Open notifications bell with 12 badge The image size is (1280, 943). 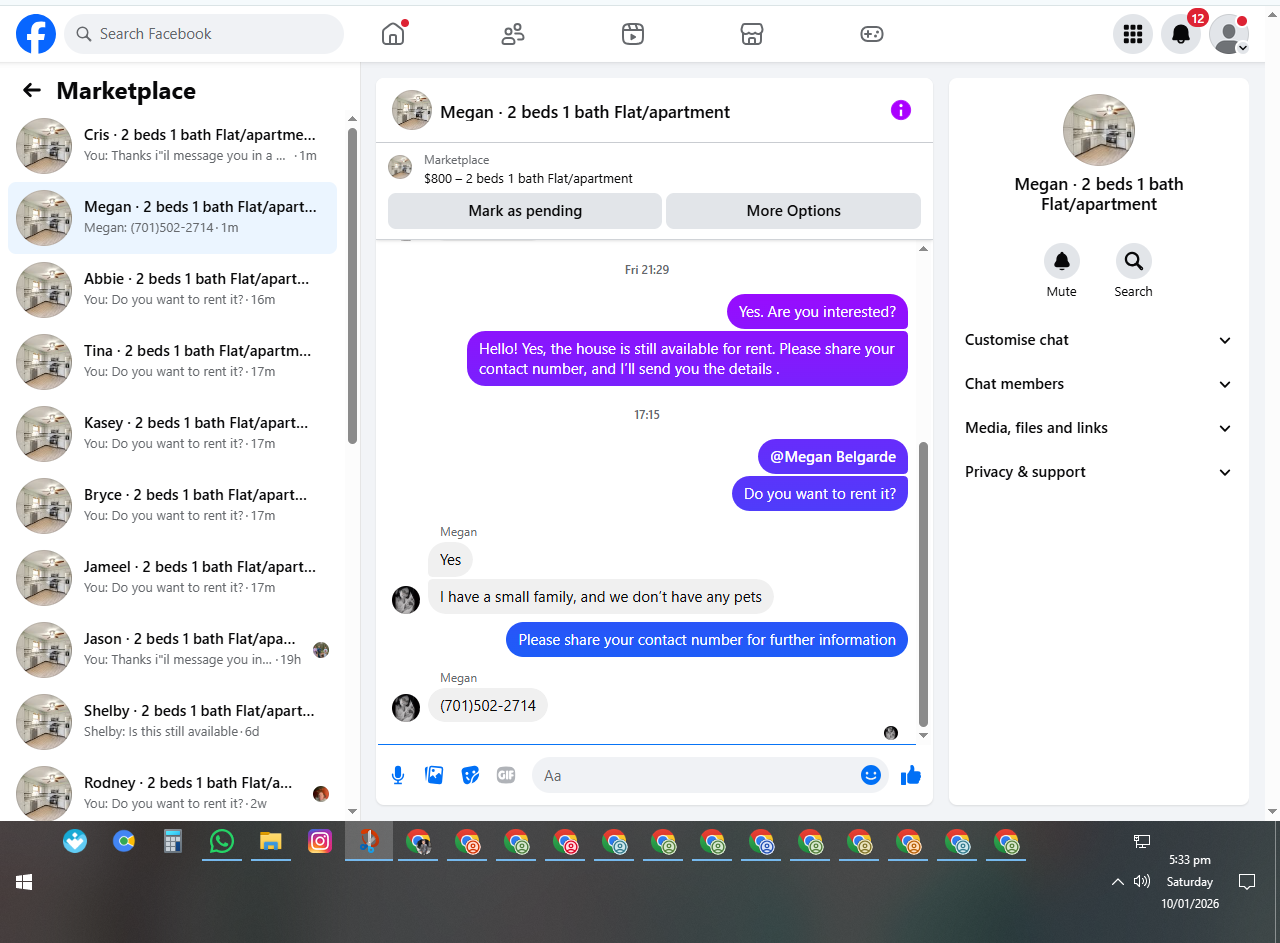(1181, 34)
